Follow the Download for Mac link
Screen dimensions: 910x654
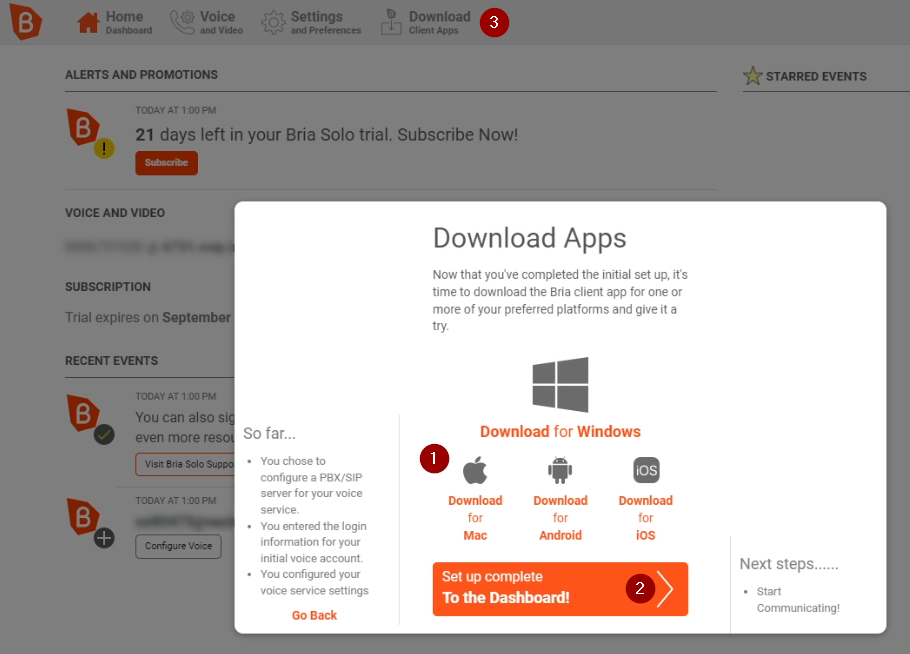click(475, 518)
